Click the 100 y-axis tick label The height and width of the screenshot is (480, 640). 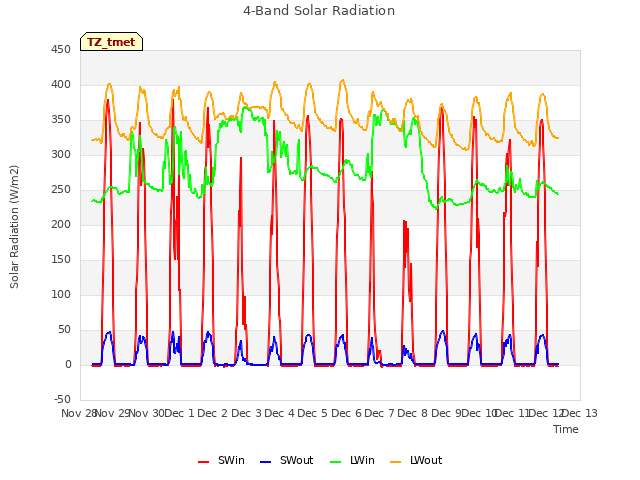(x=61, y=294)
